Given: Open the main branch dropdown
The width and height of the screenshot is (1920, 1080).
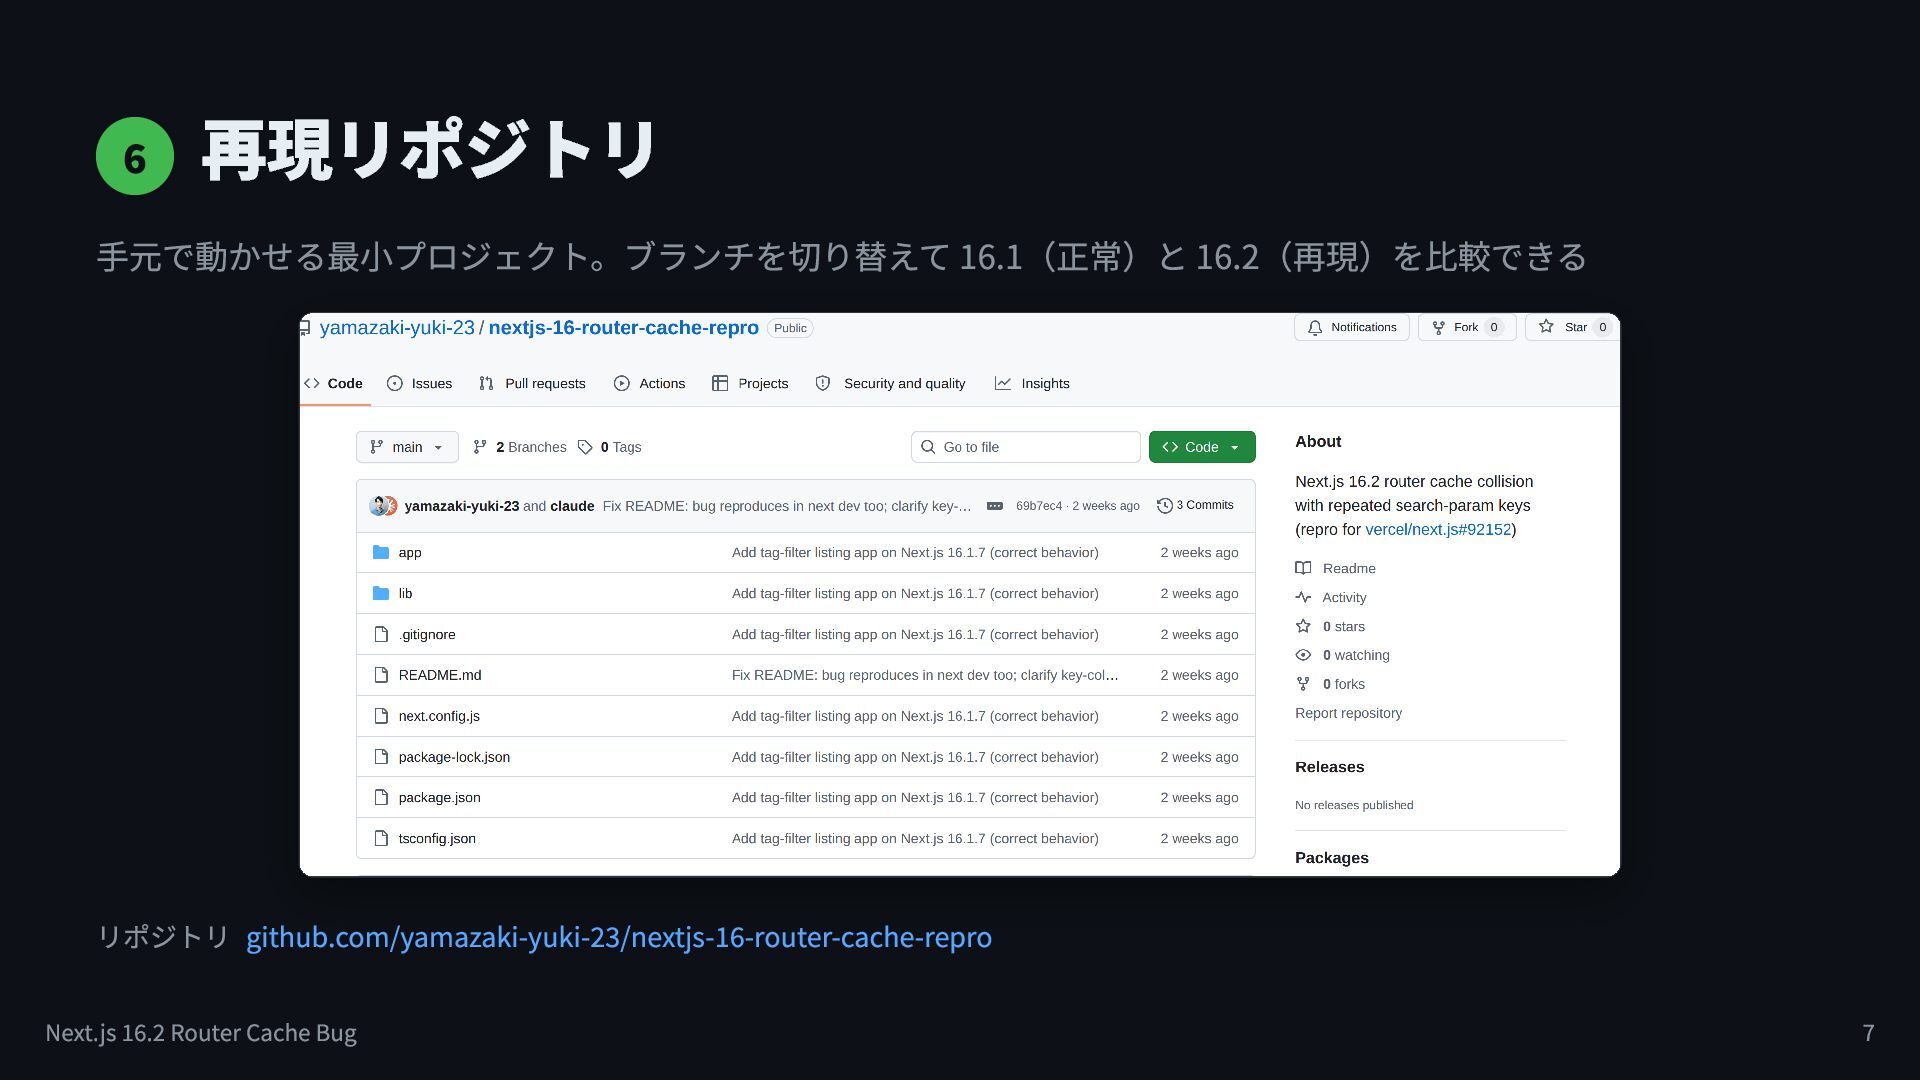Looking at the screenshot, I should tap(407, 447).
